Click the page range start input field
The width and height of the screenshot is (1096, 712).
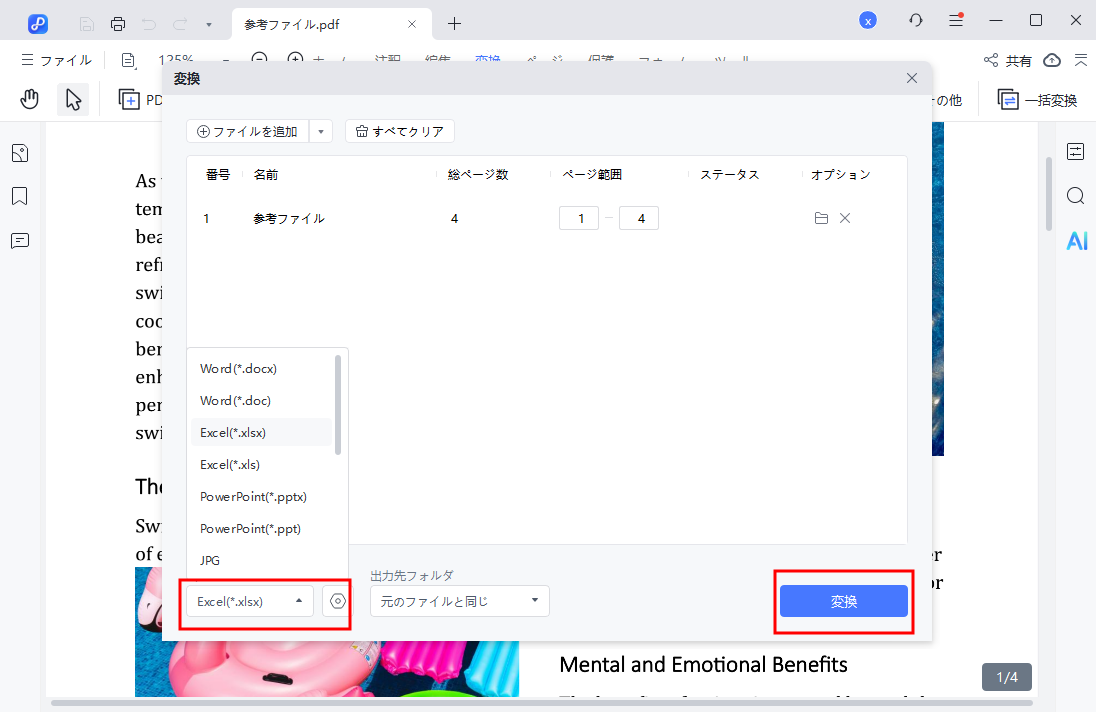[x=578, y=217]
